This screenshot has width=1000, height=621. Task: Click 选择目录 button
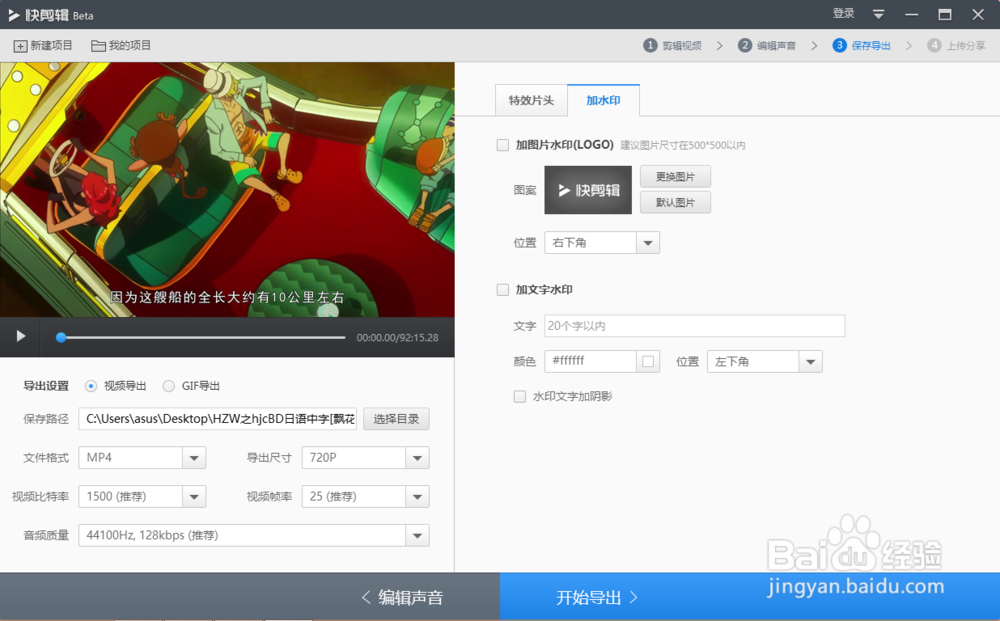click(396, 419)
